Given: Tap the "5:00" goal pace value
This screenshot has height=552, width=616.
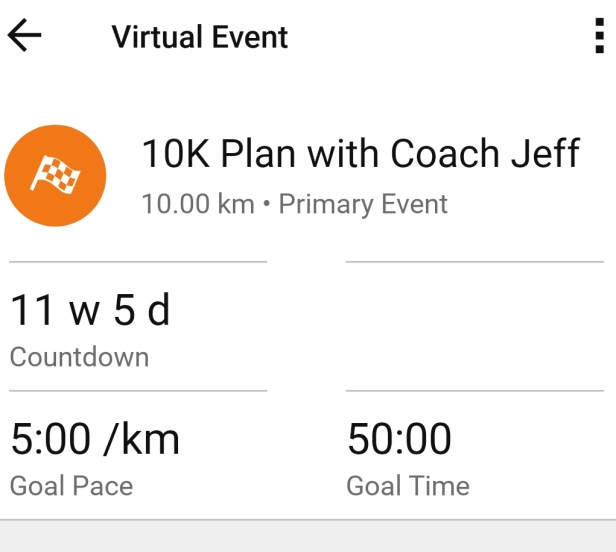Looking at the screenshot, I should click(x=48, y=440).
